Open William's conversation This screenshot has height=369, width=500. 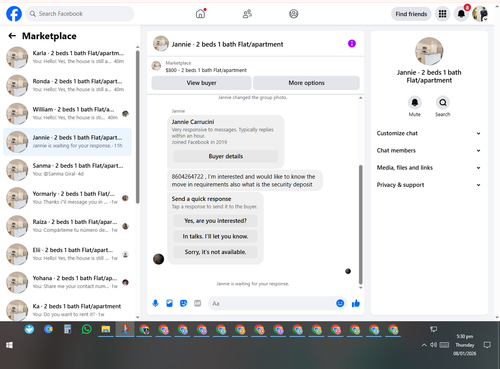tap(68, 113)
